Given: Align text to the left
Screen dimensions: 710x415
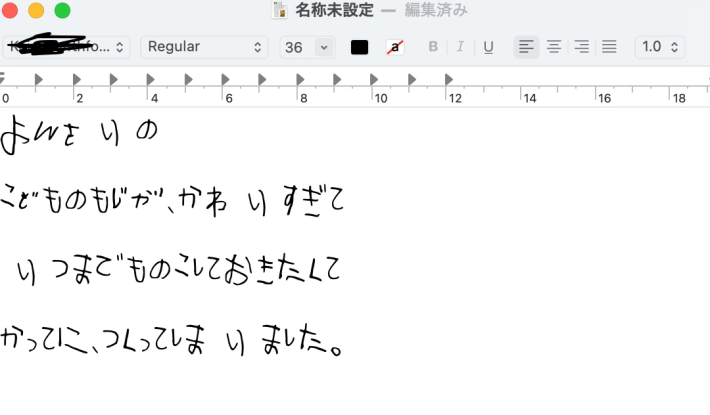Looking at the screenshot, I should [x=526, y=47].
